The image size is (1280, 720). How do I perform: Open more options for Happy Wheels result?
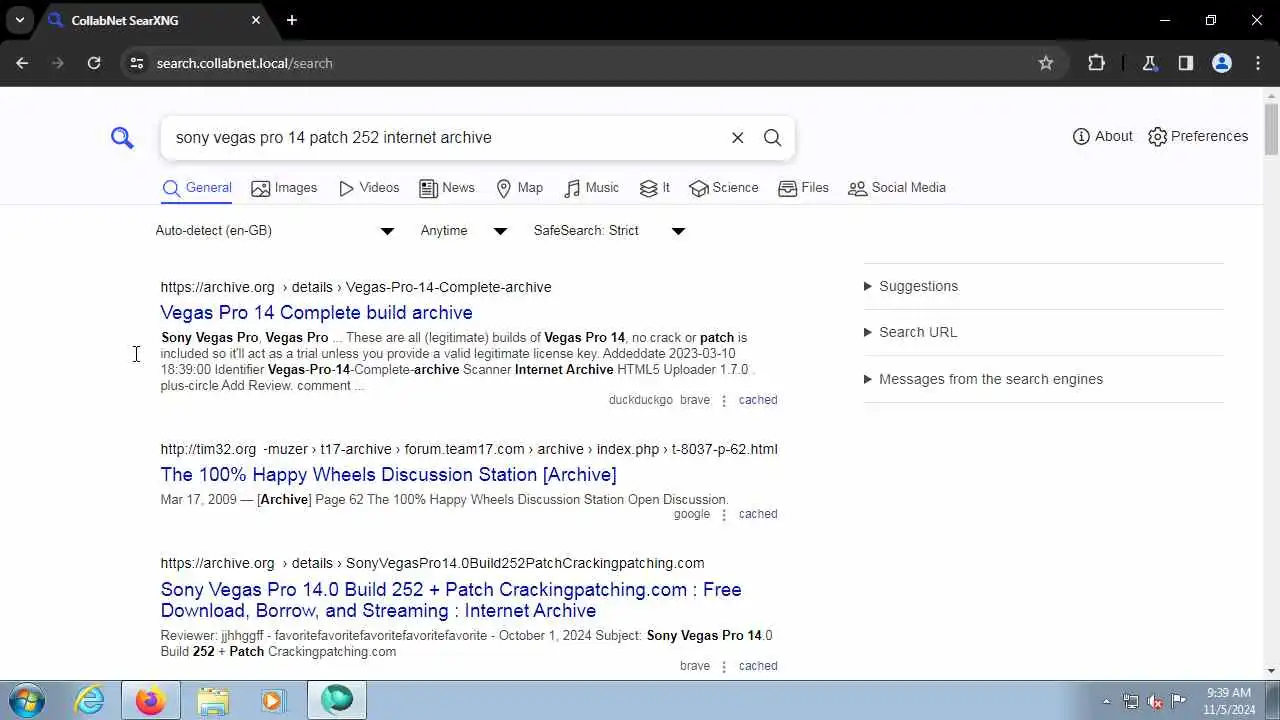point(724,514)
